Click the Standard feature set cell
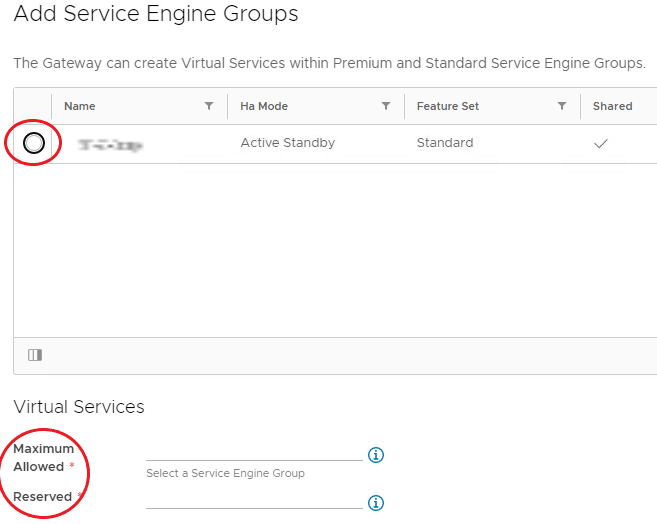 click(x=445, y=143)
